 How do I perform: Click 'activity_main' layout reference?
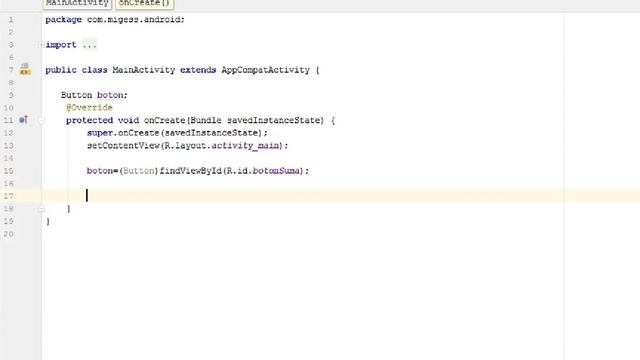coord(245,146)
